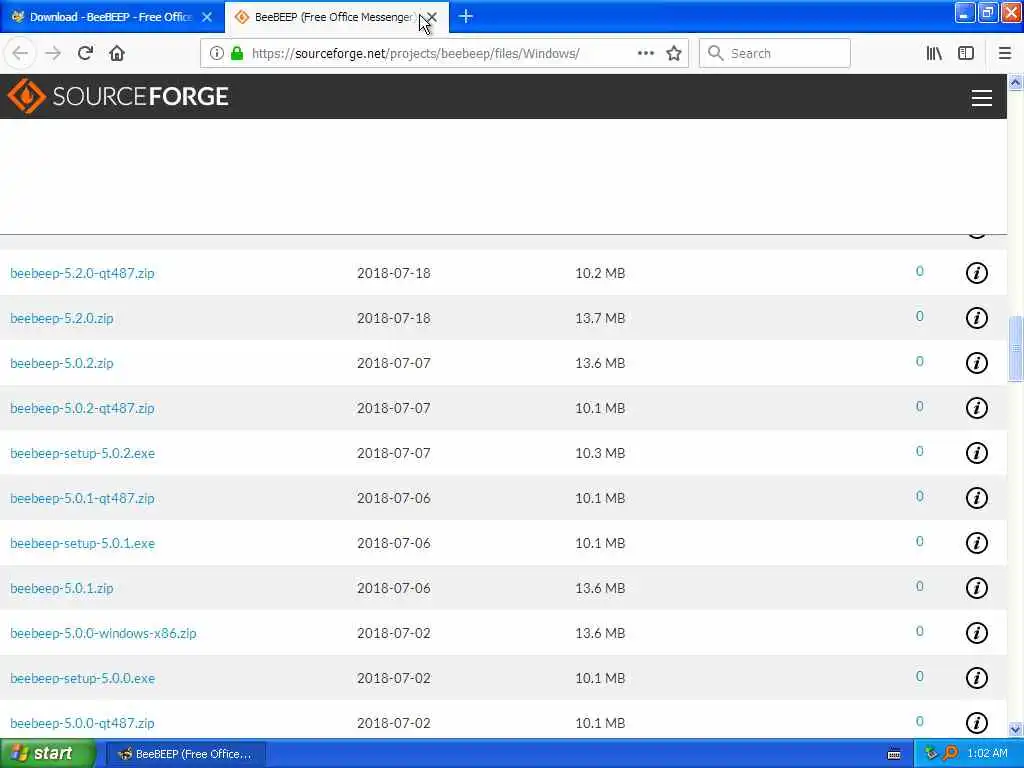Image resolution: width=1024 pixels, height=768 pixels.
Task: Close the Download - BeeBEEP tab
Action: (207, 17)
